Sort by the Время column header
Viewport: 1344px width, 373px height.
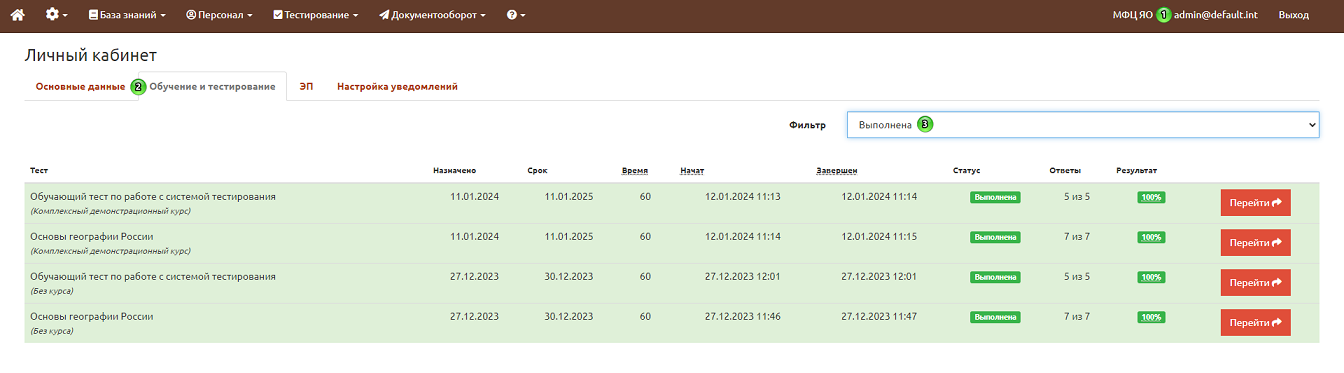click(x=635, y=171)
